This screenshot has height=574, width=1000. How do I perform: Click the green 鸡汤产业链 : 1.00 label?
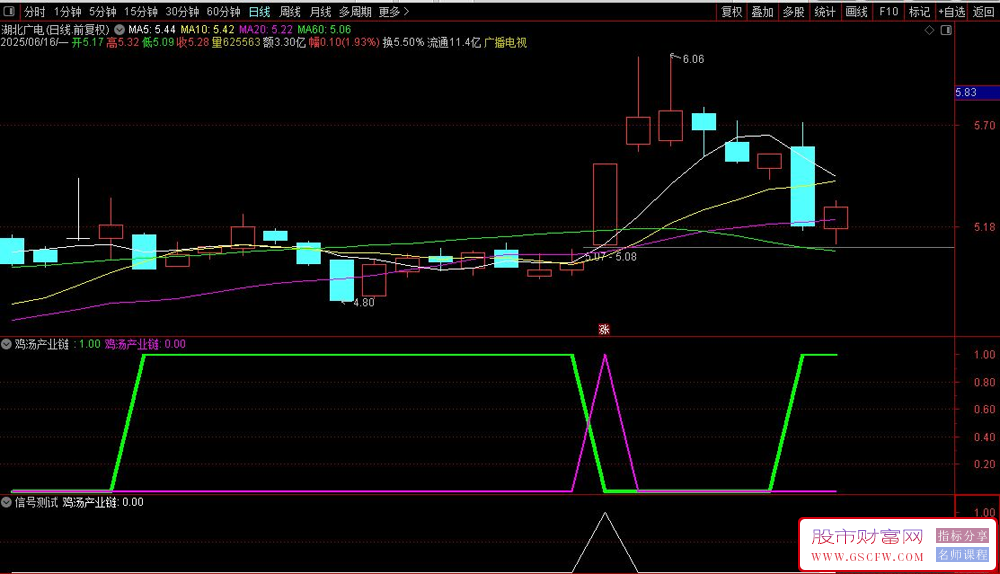(58, 344)
